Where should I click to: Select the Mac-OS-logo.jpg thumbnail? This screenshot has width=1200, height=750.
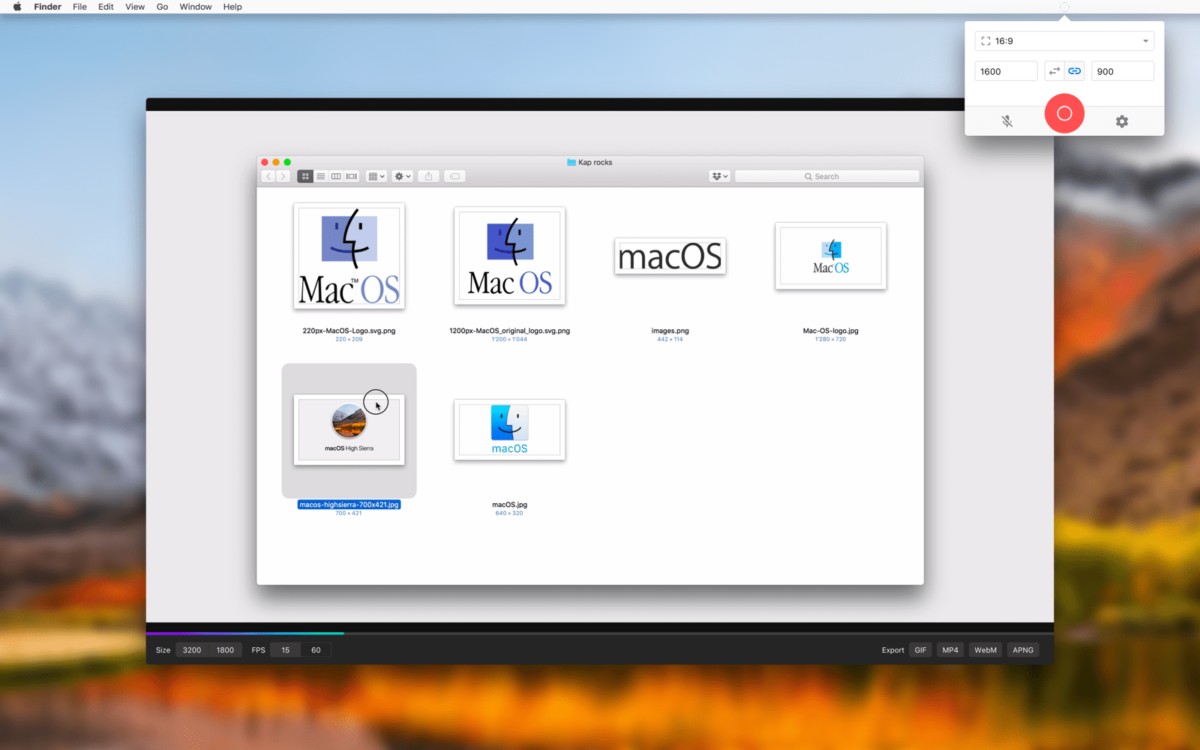point(831,256)
